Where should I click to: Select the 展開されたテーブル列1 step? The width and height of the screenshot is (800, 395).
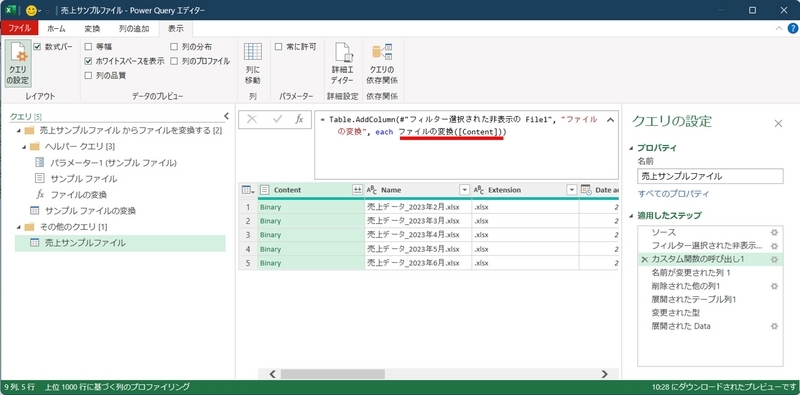tap(693, 299)
